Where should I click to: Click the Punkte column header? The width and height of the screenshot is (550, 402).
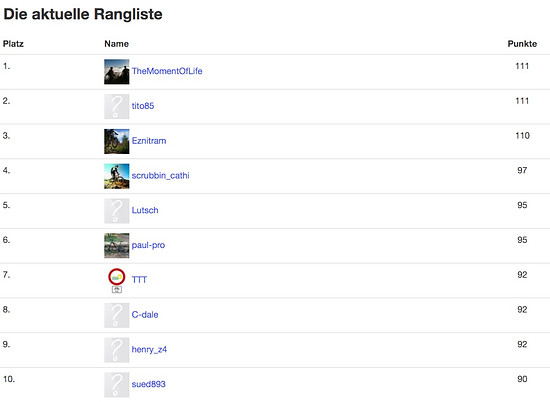pyautogui.click(x=522, y=44)
